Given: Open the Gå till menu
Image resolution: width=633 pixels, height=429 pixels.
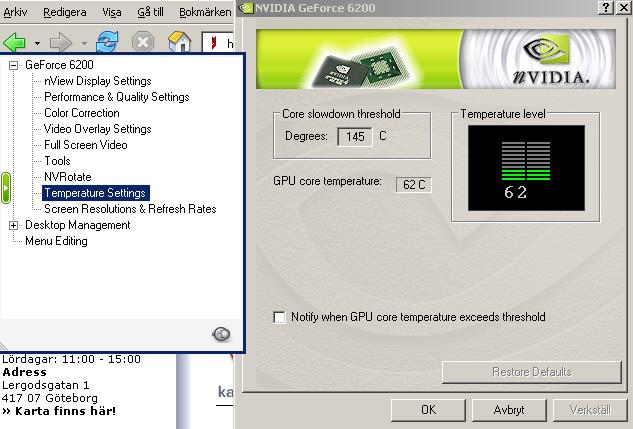Looking at the screenshot, I should [150, 12].
